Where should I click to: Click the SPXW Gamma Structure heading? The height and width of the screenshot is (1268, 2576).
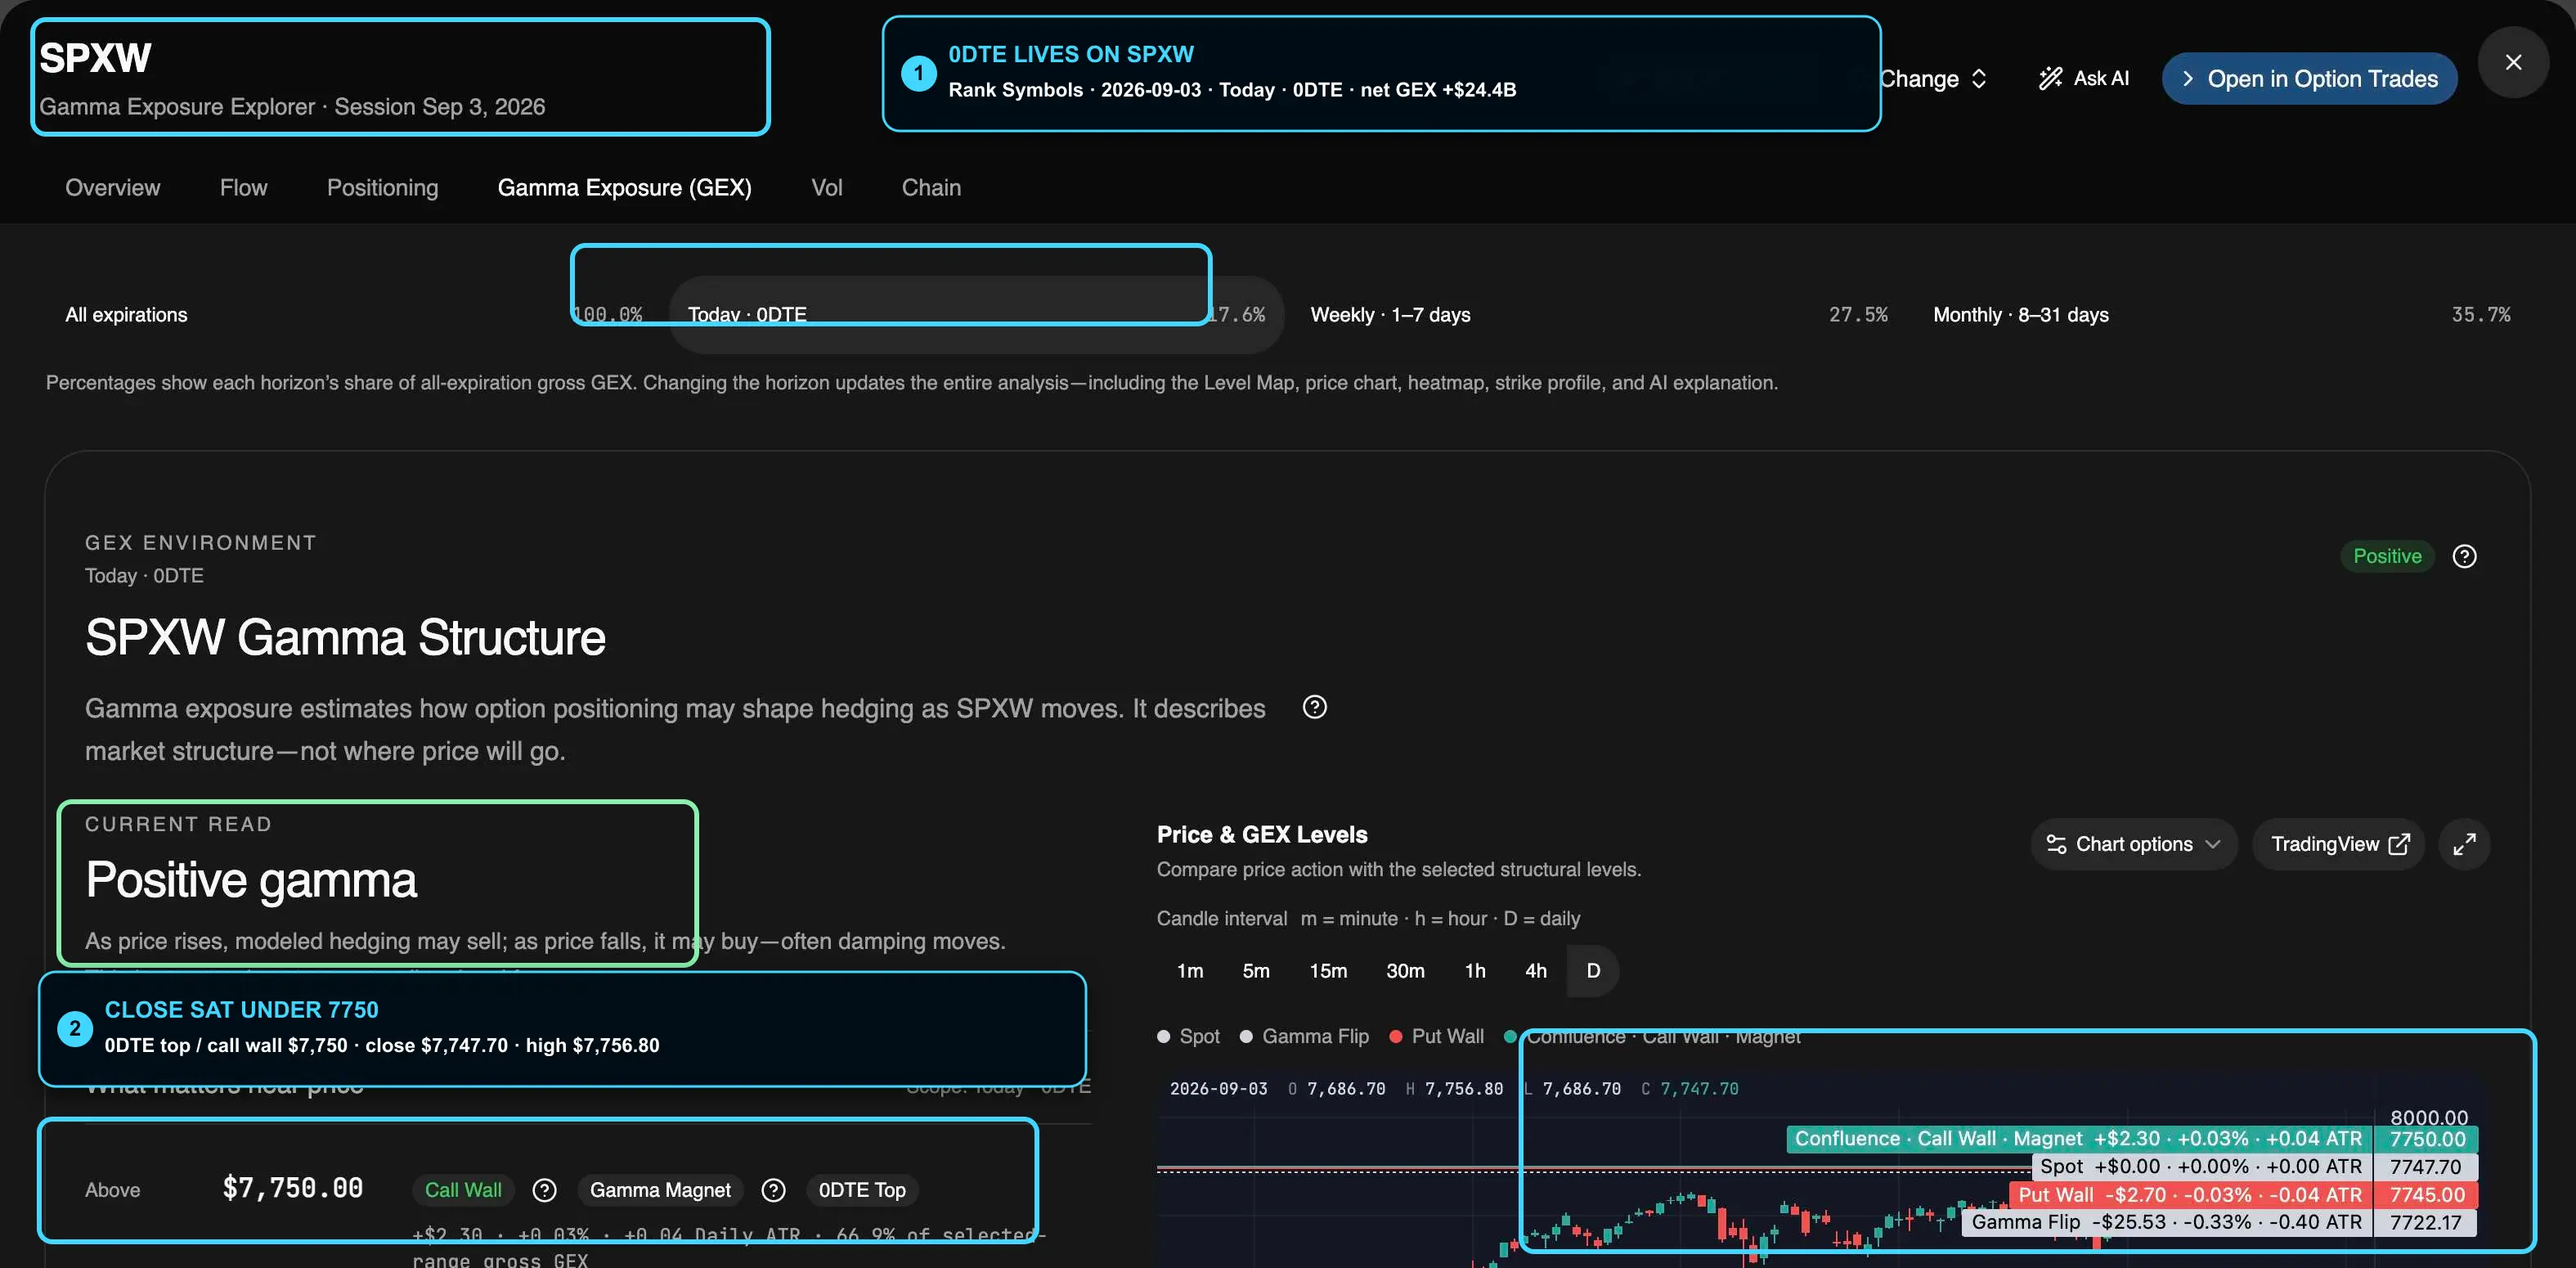click(345, 637)
